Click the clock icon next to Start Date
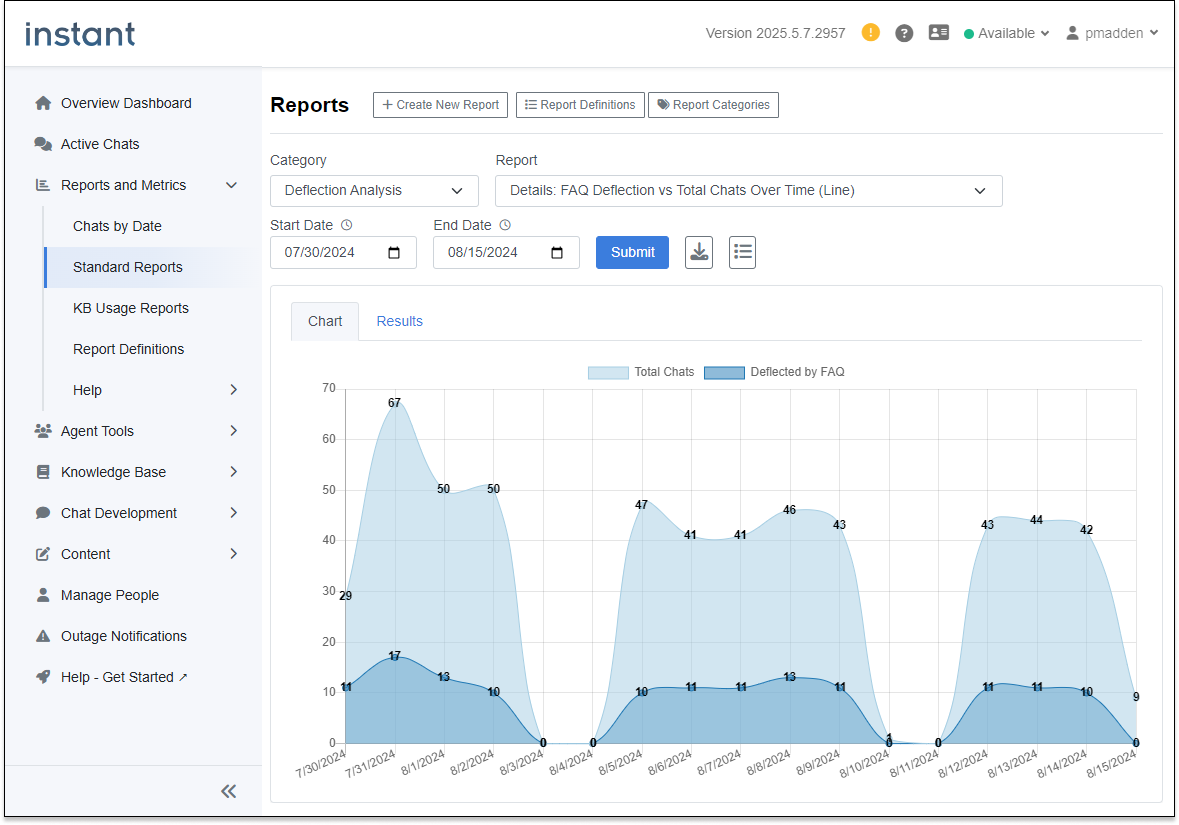Screen dimensions: 1179x825 point(347,225)
